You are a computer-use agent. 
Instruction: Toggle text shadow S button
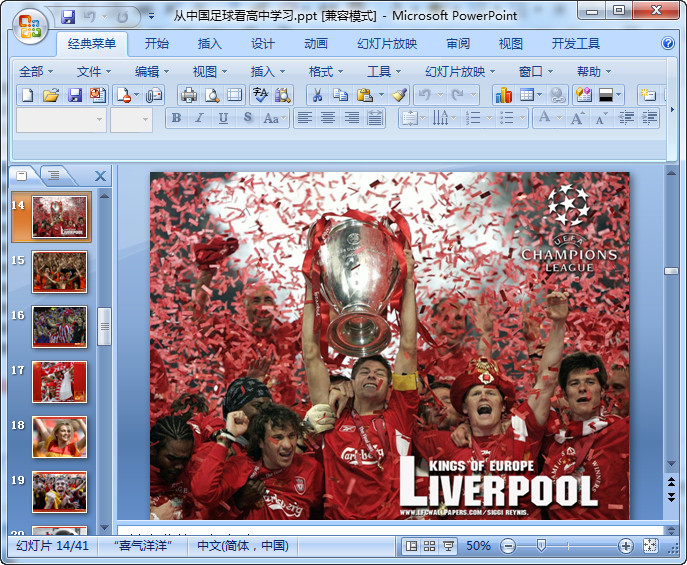pos(247,118)
